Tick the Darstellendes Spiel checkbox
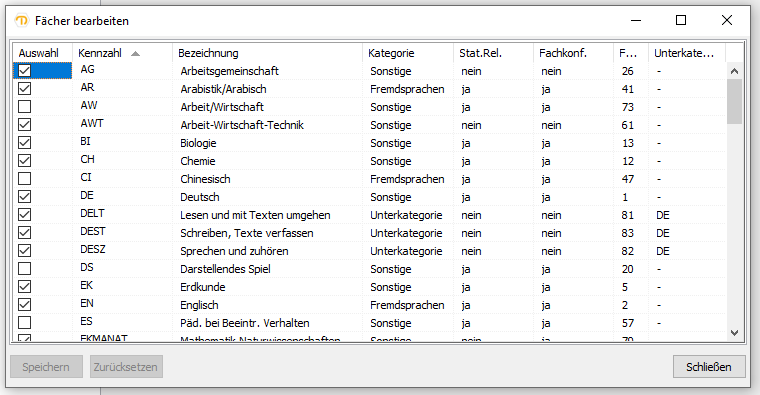Image resolution: width=760 pixels, height=395 pixels. pos(24,269)
